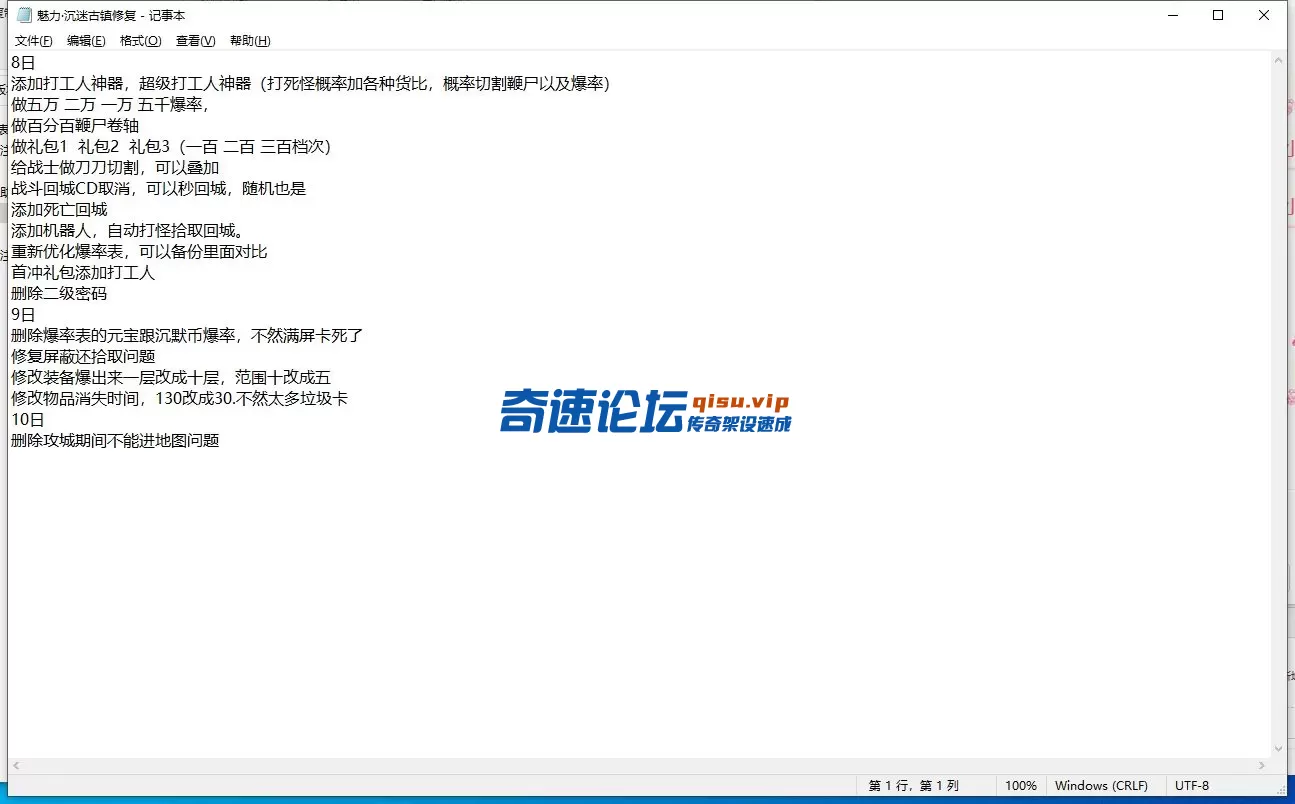Click the horizontal scrollbar left arrow
1295x804 pixels.
[x=16, y=766]
